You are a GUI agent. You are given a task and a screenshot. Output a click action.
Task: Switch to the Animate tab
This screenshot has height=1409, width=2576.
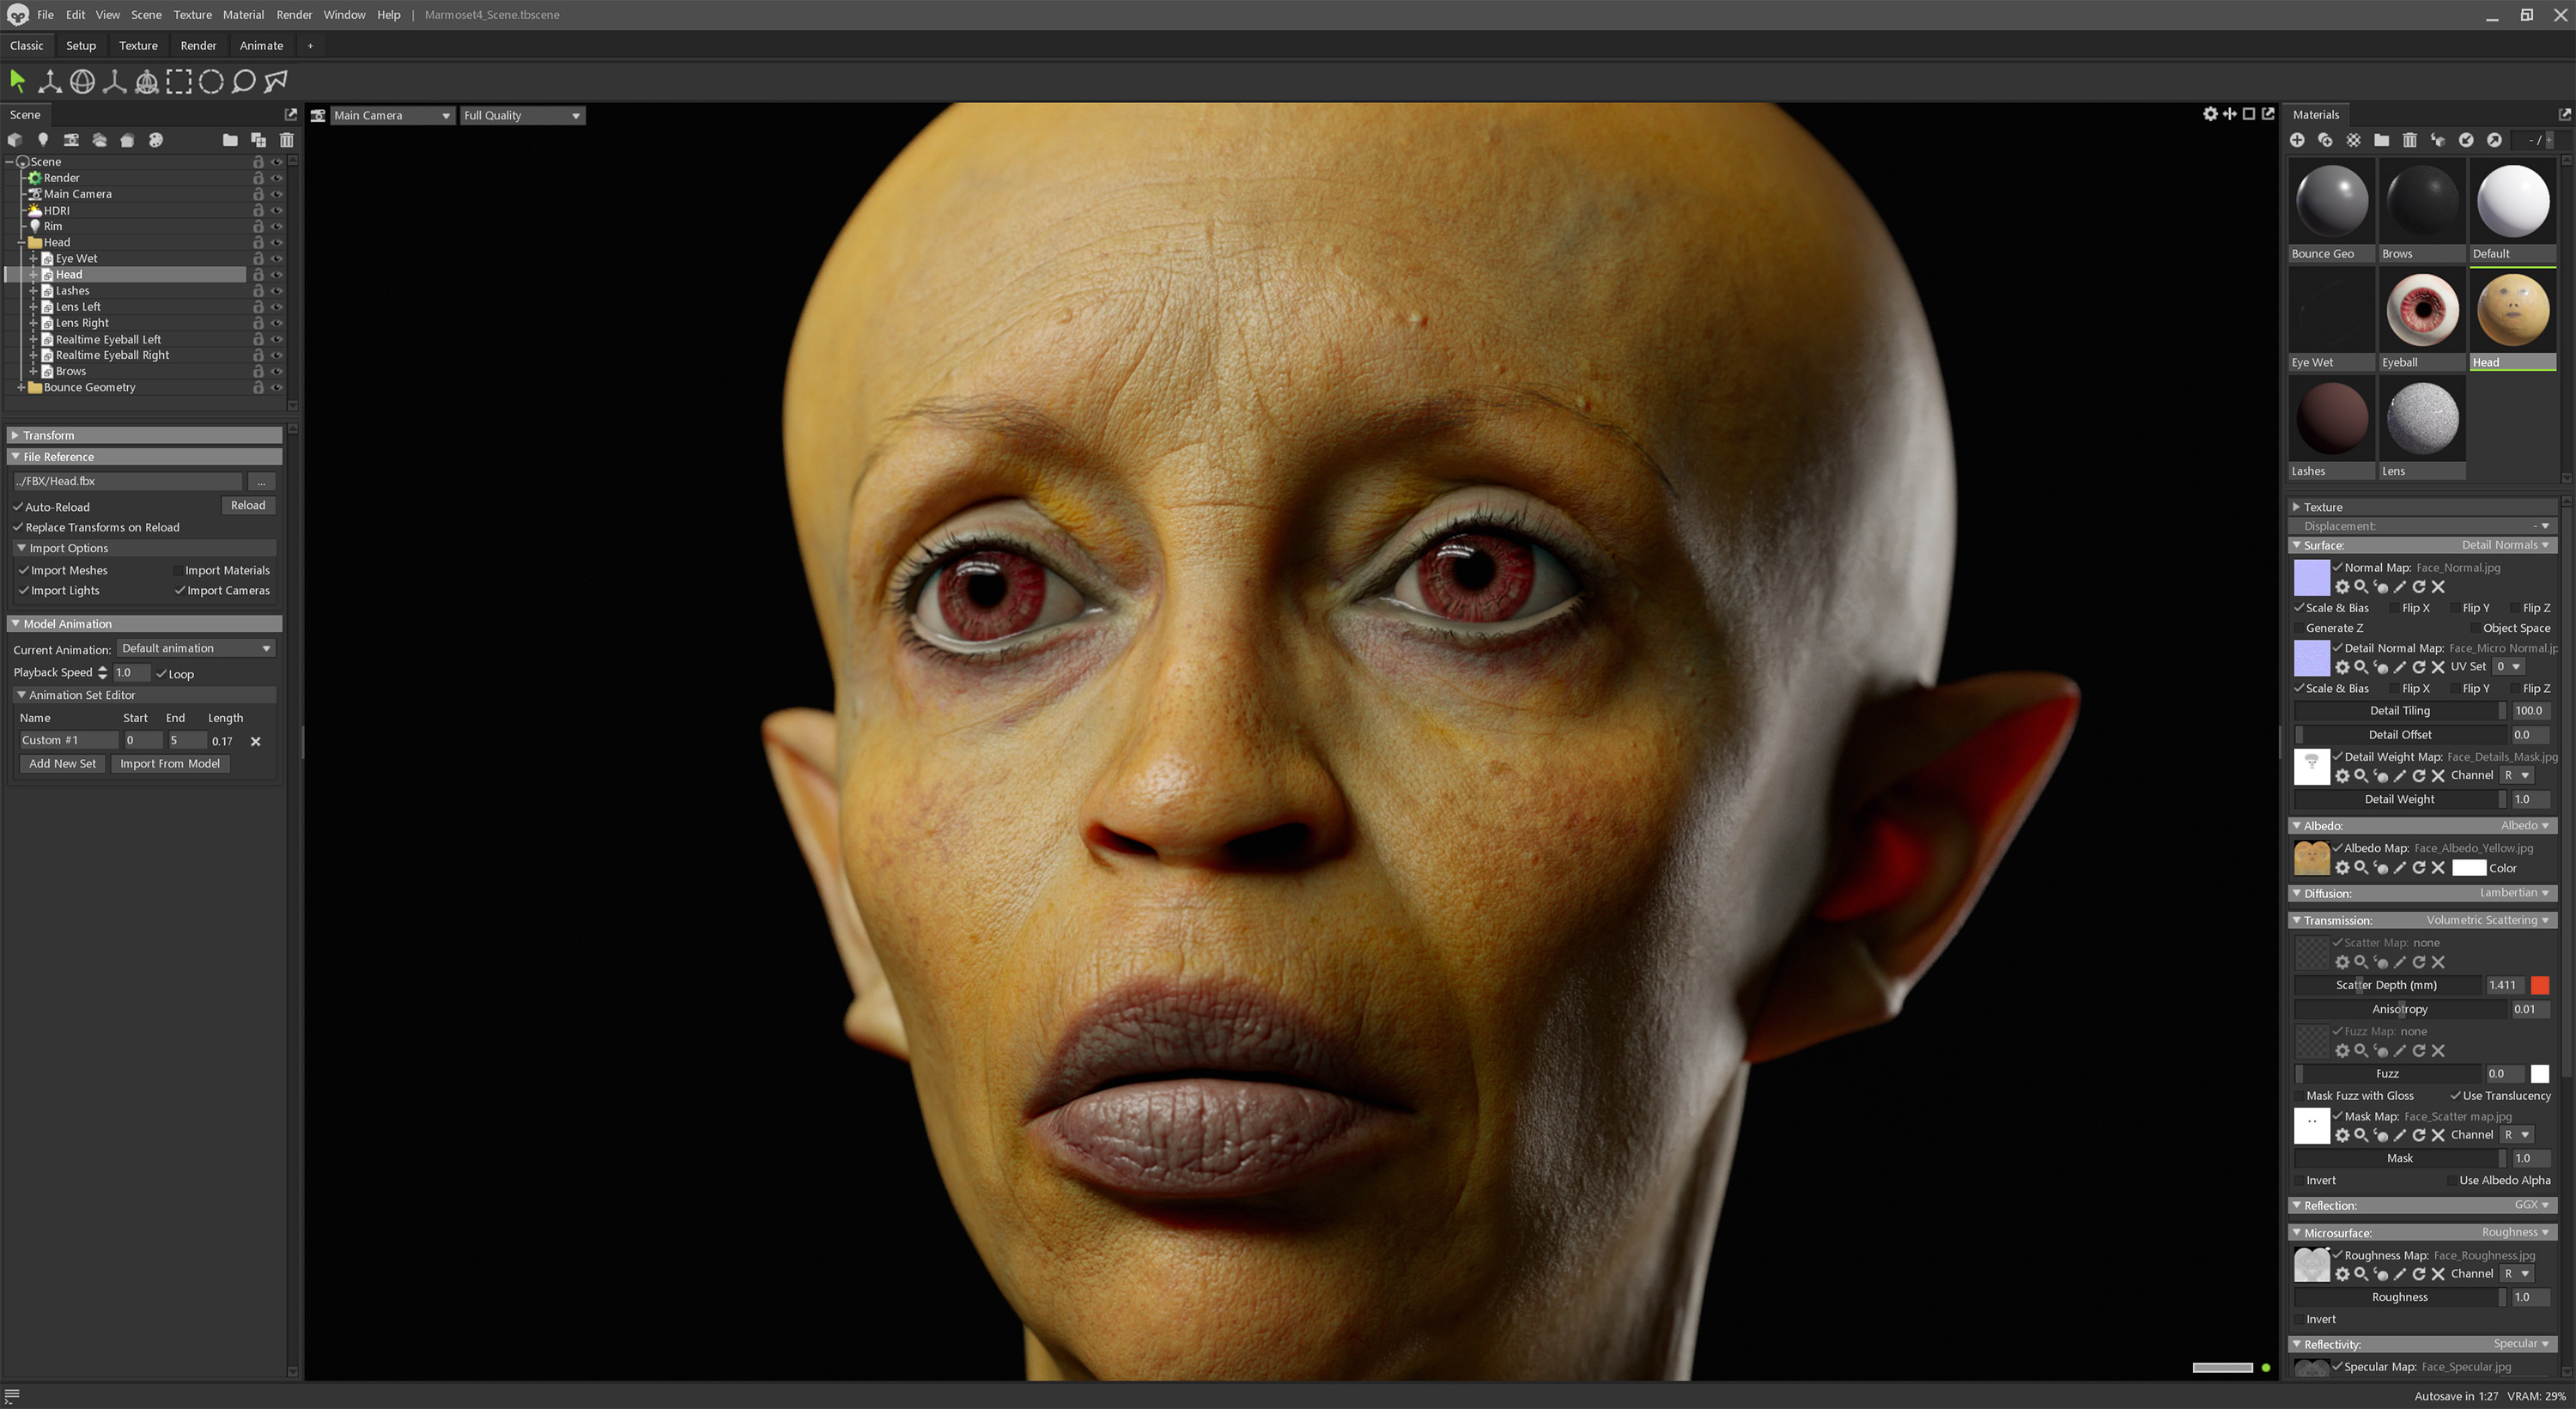pos(261,45)
